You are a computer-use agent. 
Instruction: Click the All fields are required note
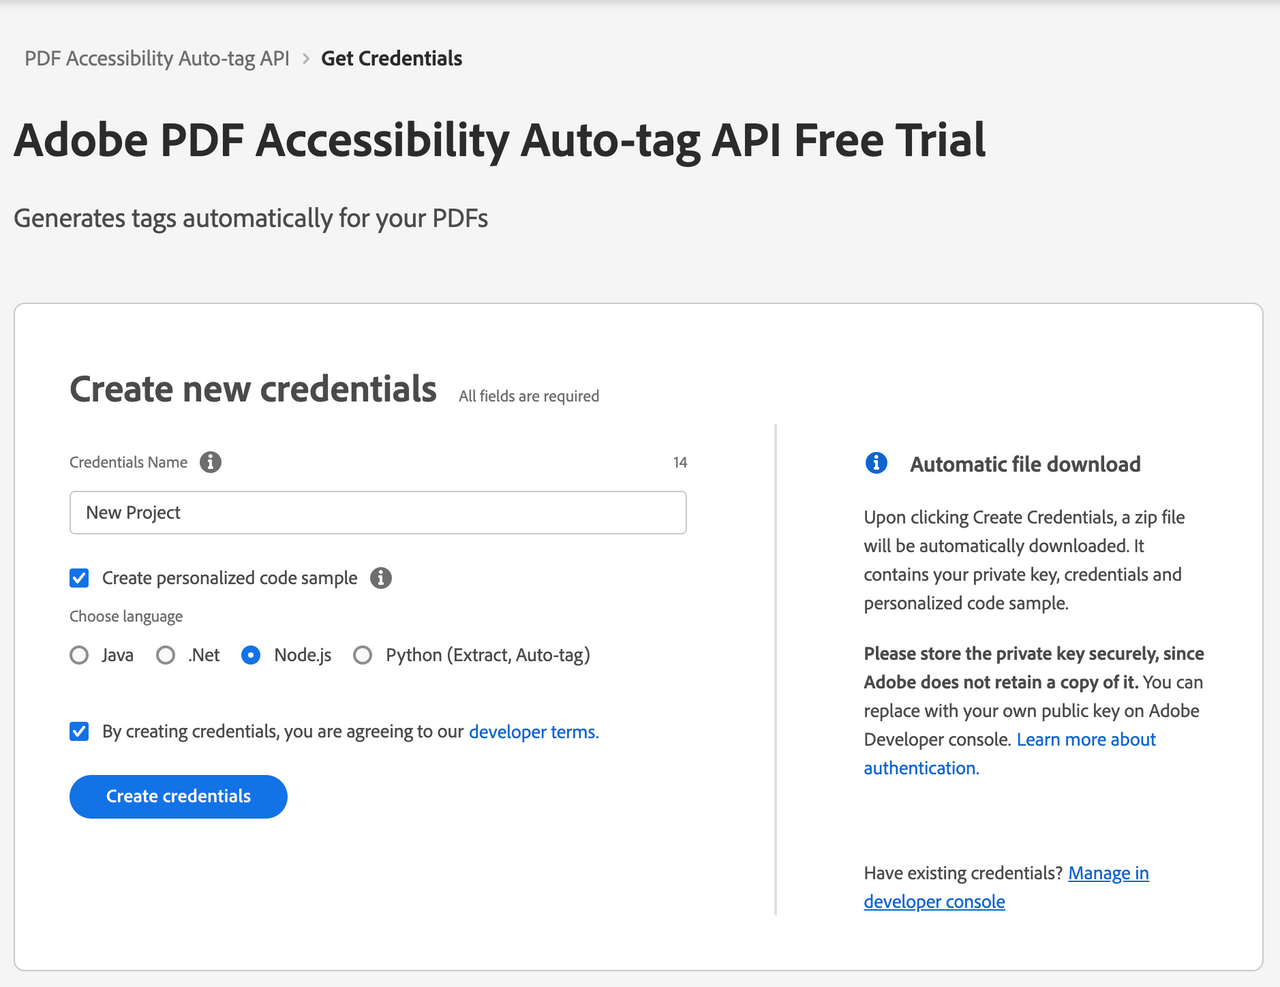(529, 396)
